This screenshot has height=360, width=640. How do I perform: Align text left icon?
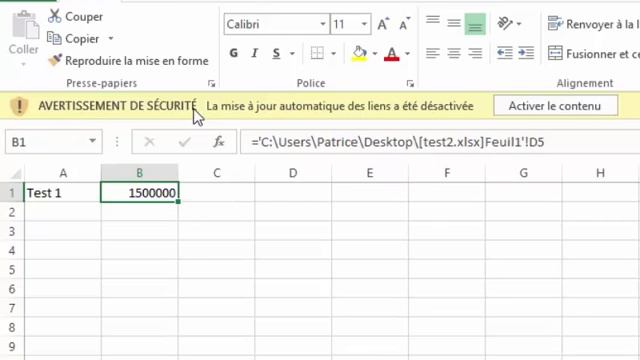pos(433,53)
